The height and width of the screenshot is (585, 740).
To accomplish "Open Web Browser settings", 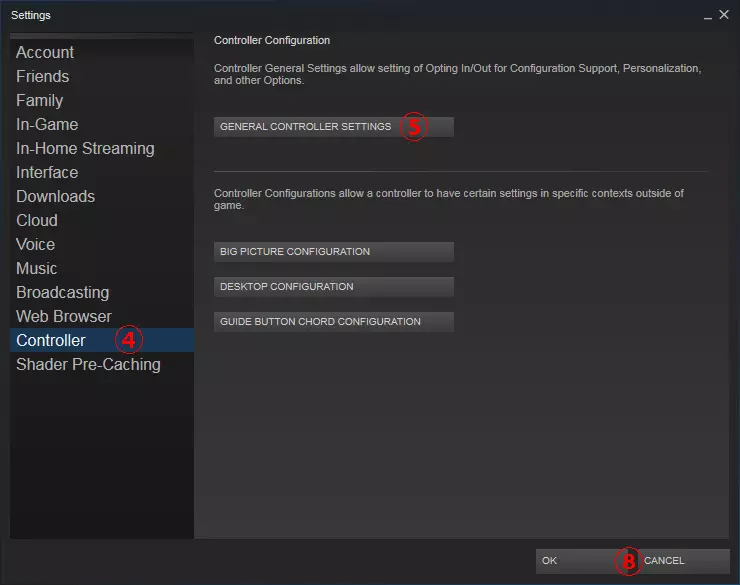I will coord(102,317).
